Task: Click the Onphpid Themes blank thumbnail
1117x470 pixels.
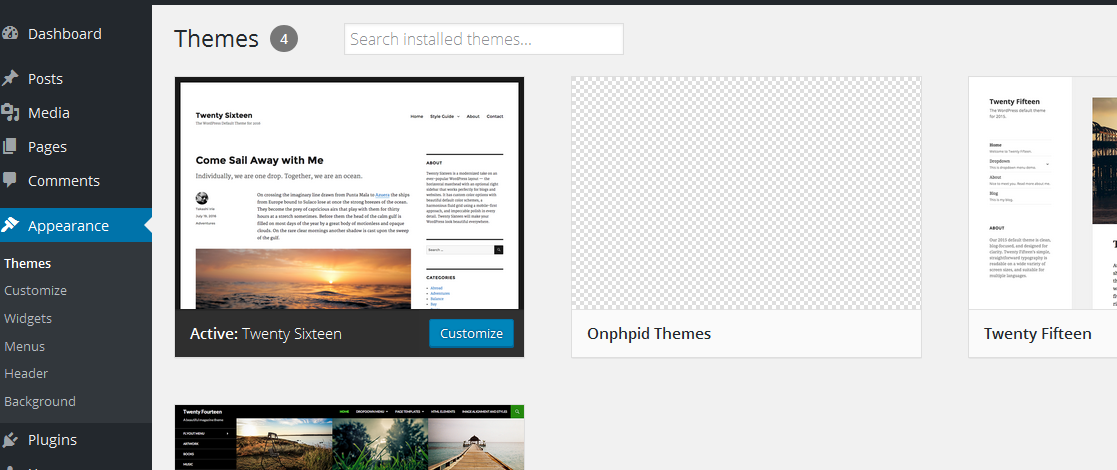Action: pyautogui.click(x=746, y=193)
